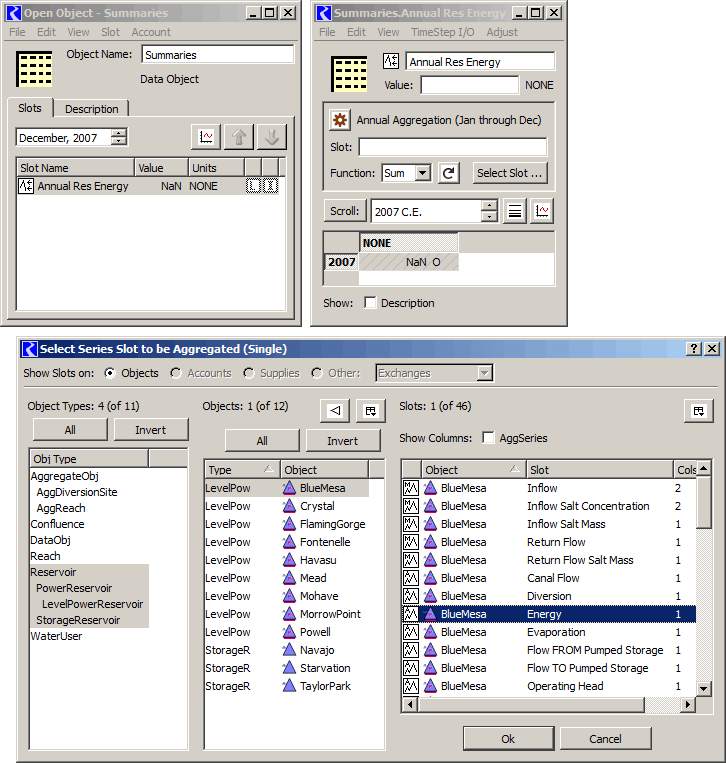Viewport: 726px width, 763px height.
Task: Open the TimeStep I/O menu
Action: tap(442, 32)
